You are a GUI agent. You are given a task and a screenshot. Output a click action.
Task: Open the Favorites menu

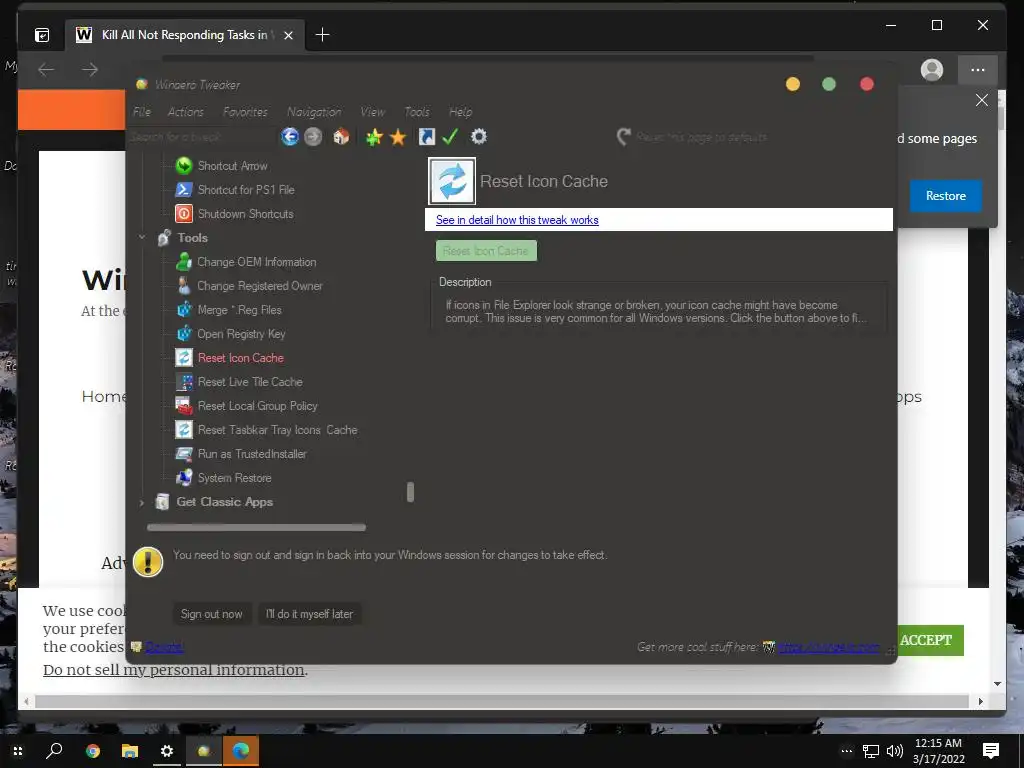click(245, 112)
